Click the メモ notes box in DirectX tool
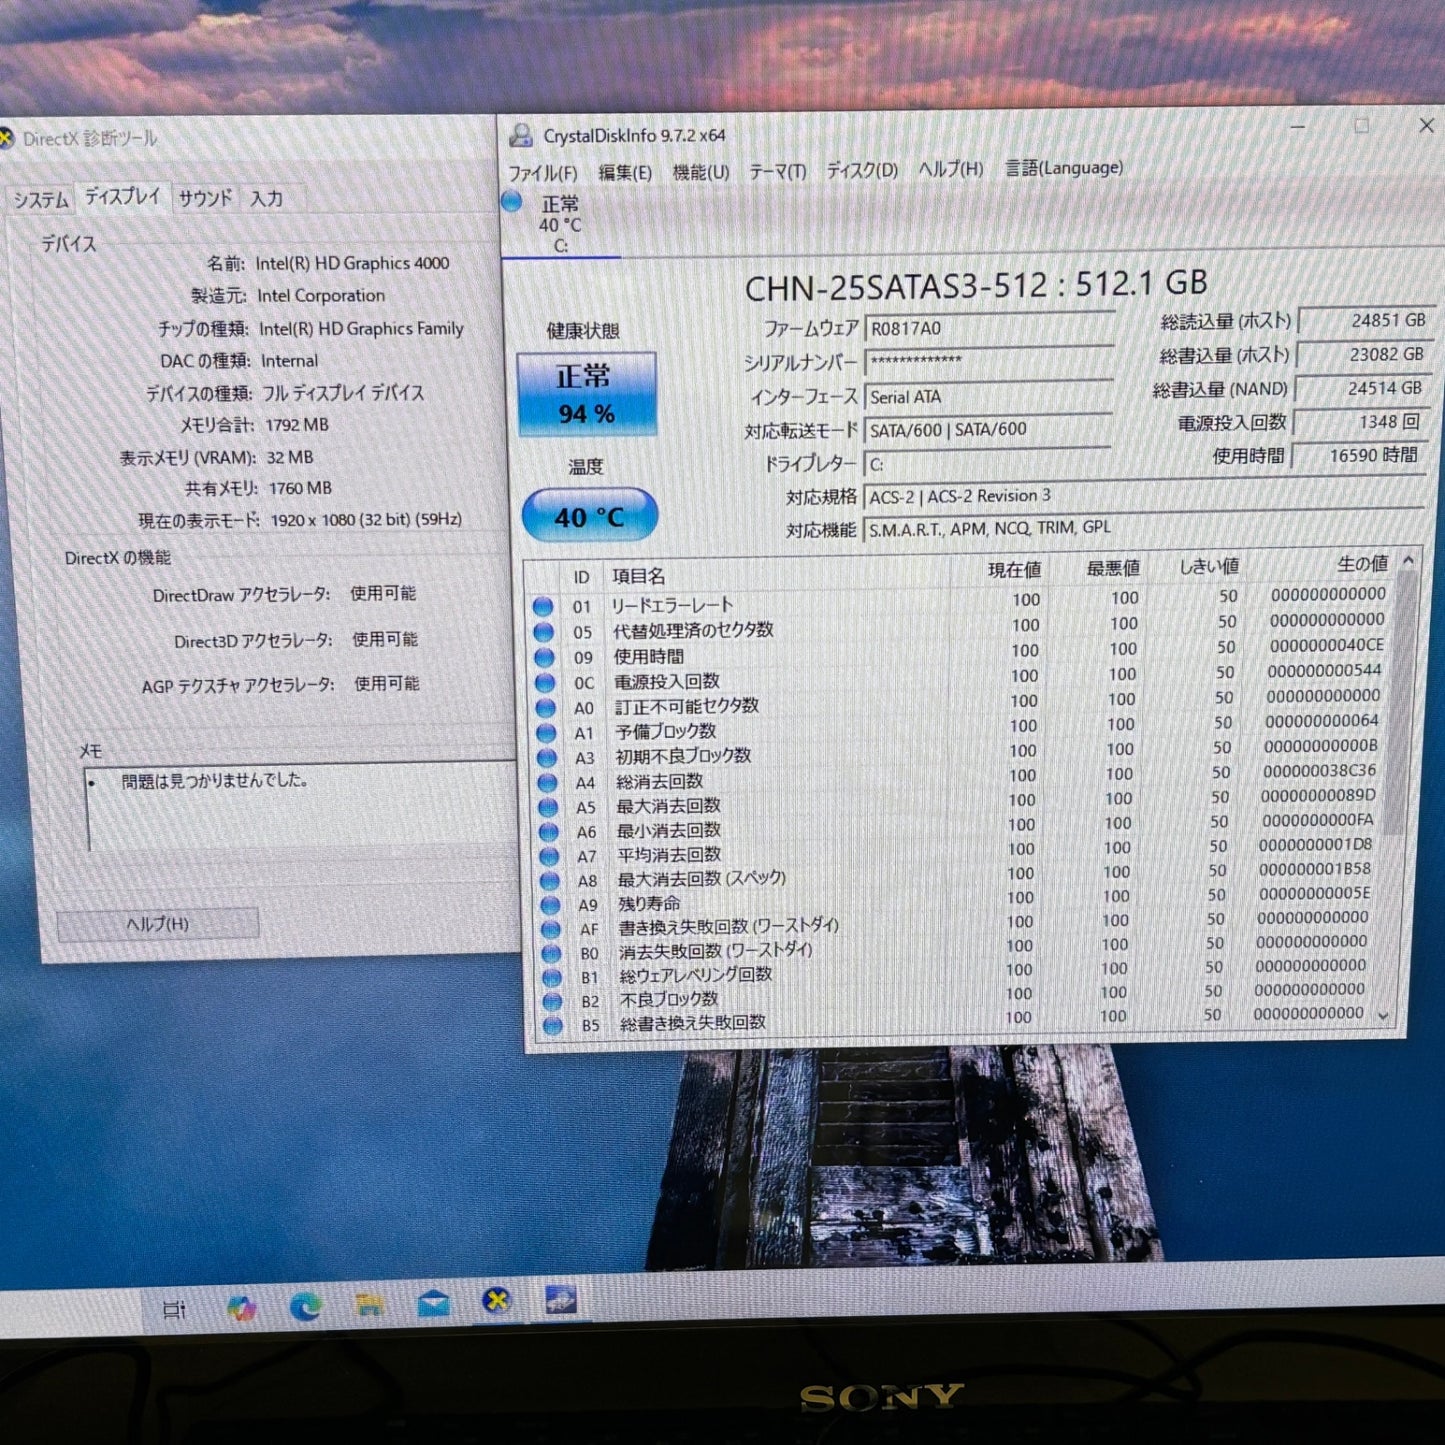The image size is (1445, 1445). point(300,808)
